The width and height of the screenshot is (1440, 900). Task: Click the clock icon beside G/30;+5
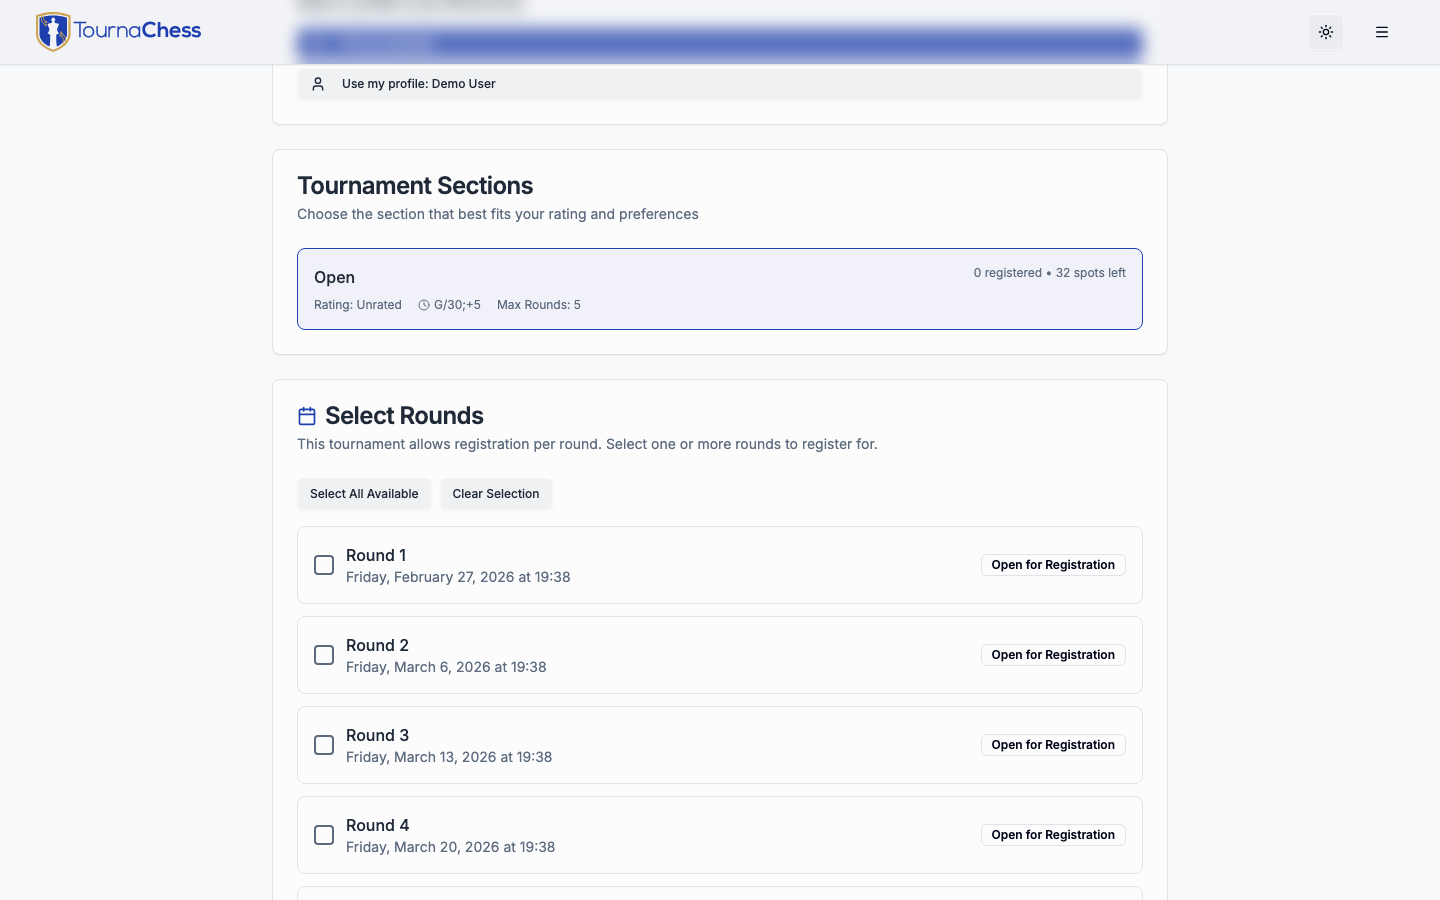click(x=424, y=305)
